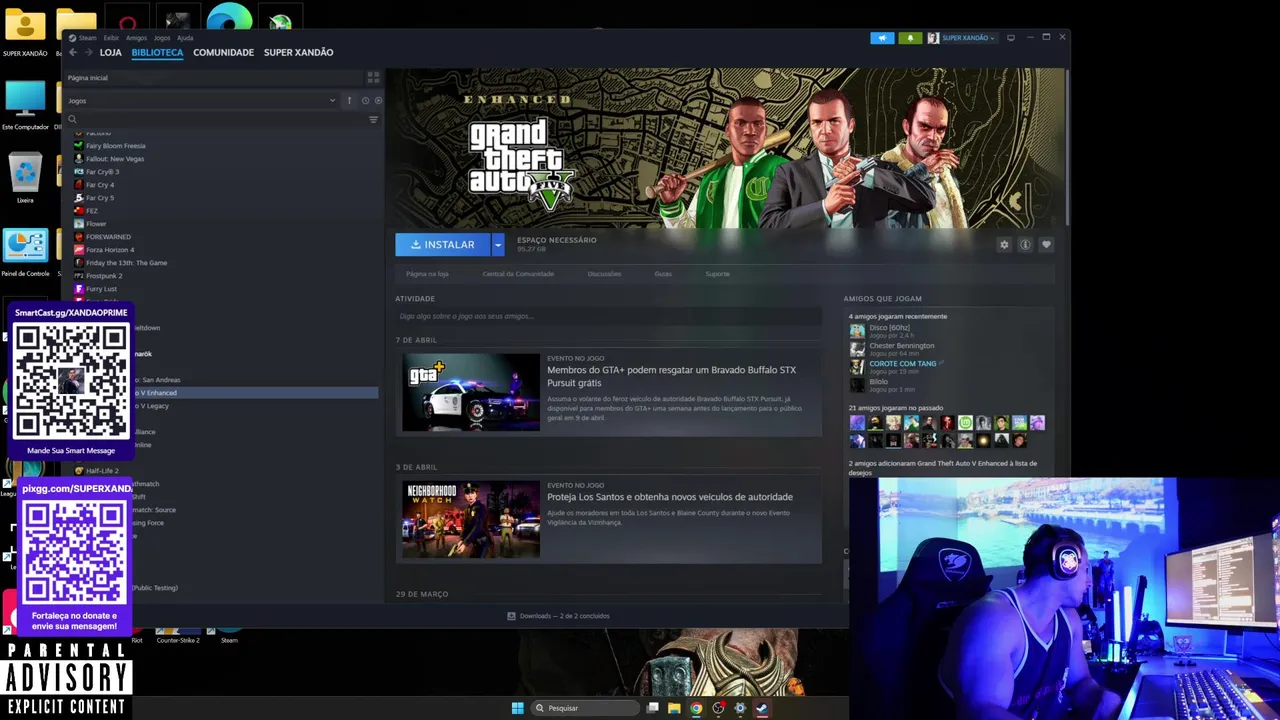
Task: Select Friday the 13th: The Game
Action: tap(126, 263)
